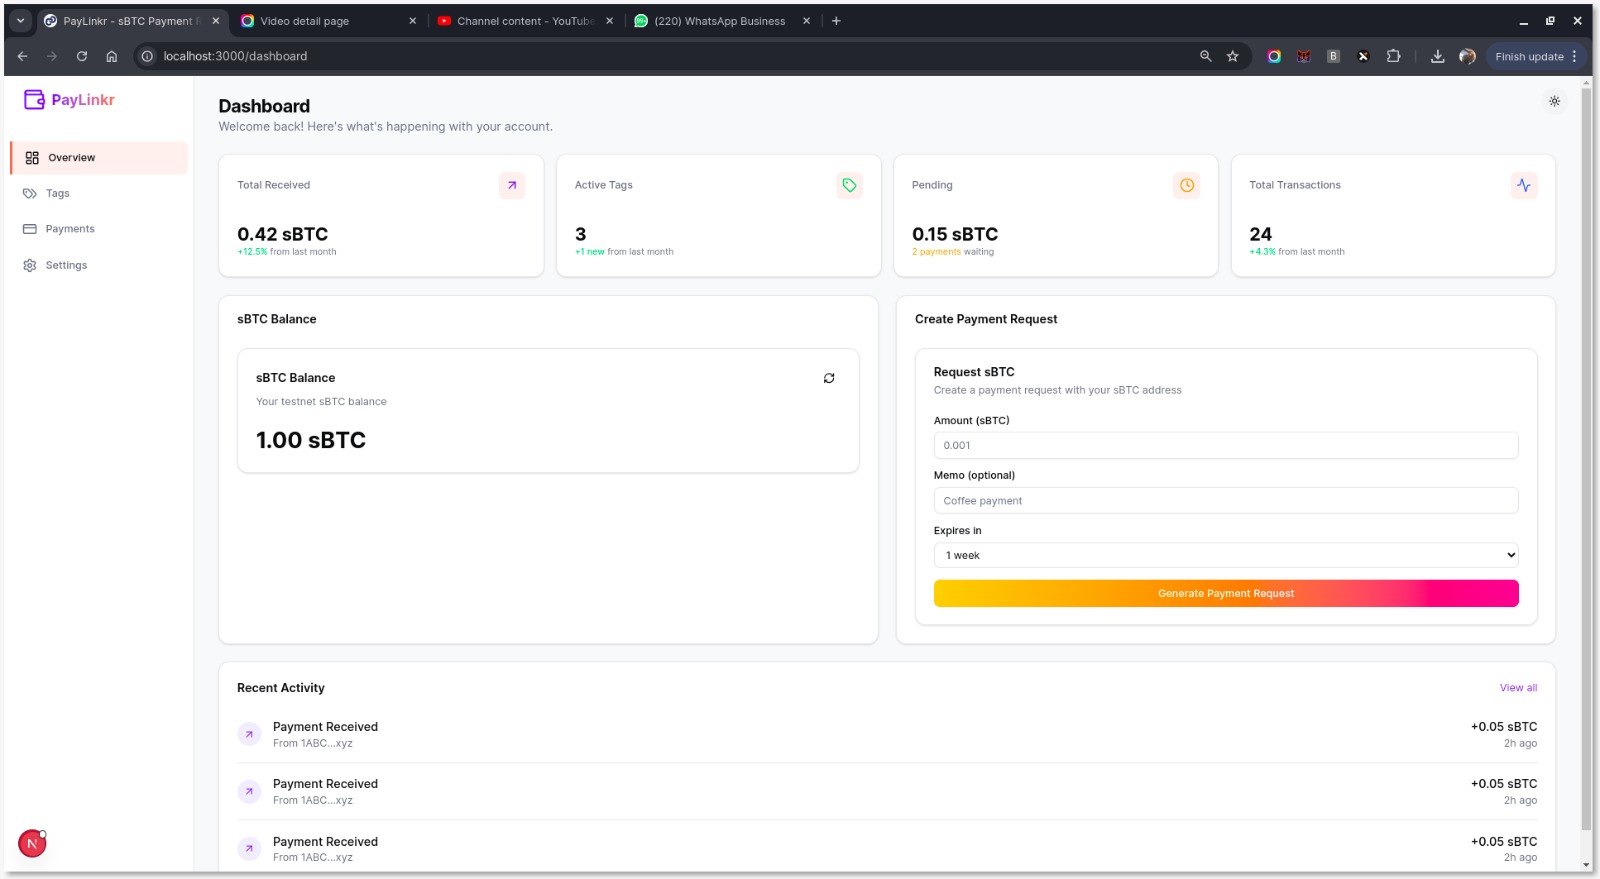The width and height of the screenshot is (1600, 879).
Task: Click the Dashboard heading
Action: [x=264, y=106]
